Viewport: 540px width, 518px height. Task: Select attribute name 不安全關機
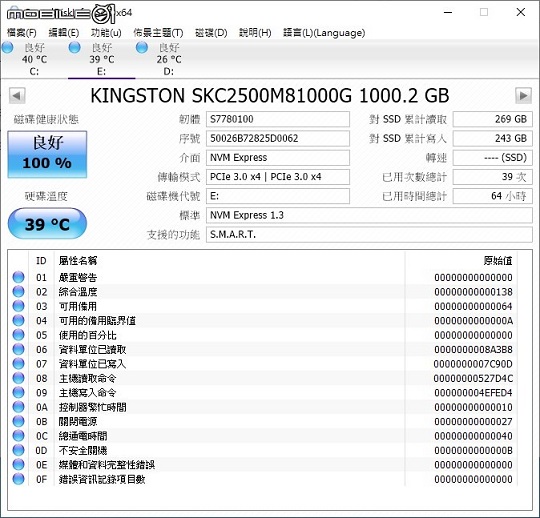83,450
